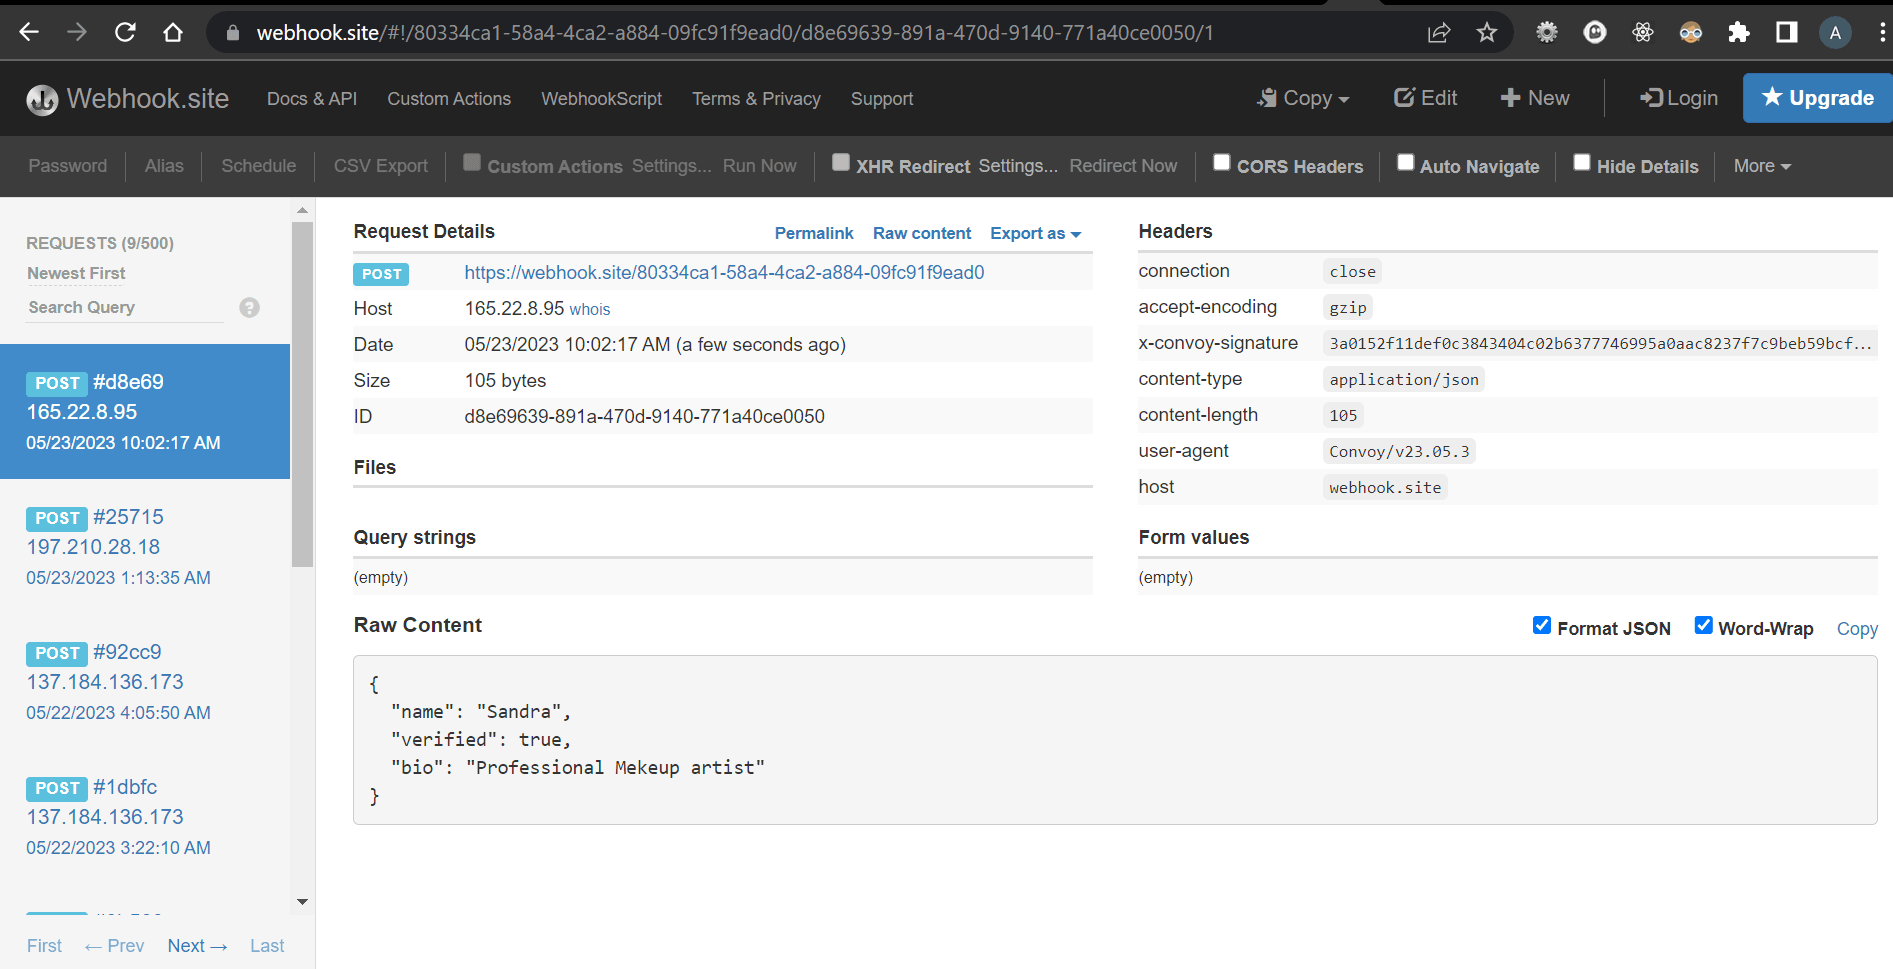Open the whois link for 165.22.8.95

click(589, 309)
